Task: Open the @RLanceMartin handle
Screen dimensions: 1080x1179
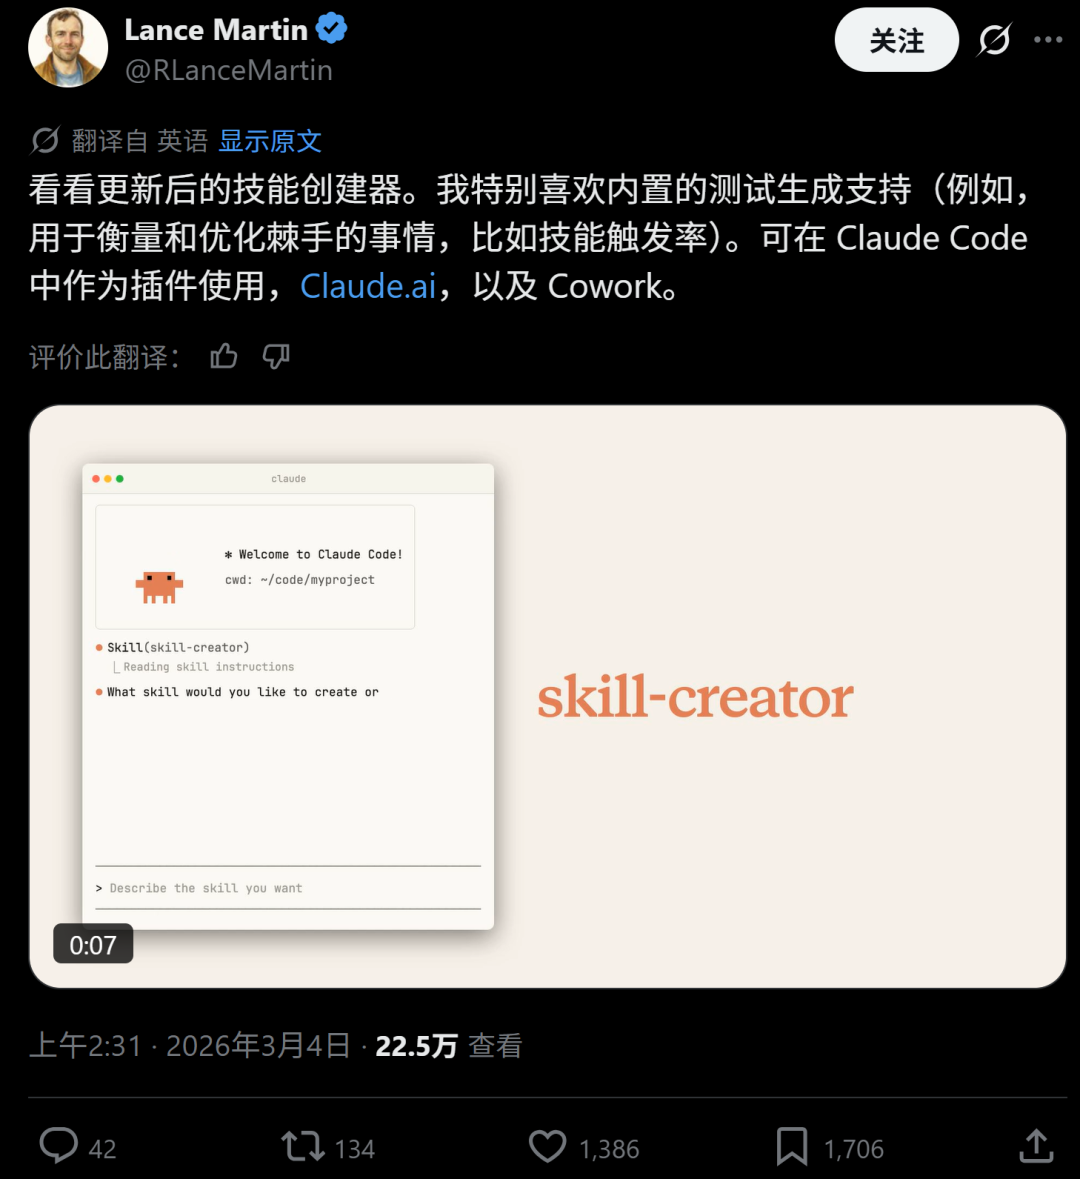Action: pyautogui.click(x=229, y=70)
